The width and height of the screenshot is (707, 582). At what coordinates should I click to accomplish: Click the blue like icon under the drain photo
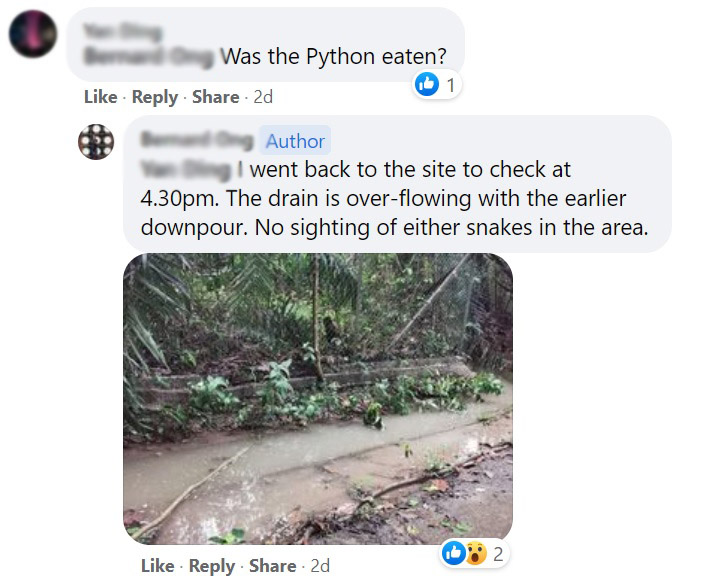452,552
